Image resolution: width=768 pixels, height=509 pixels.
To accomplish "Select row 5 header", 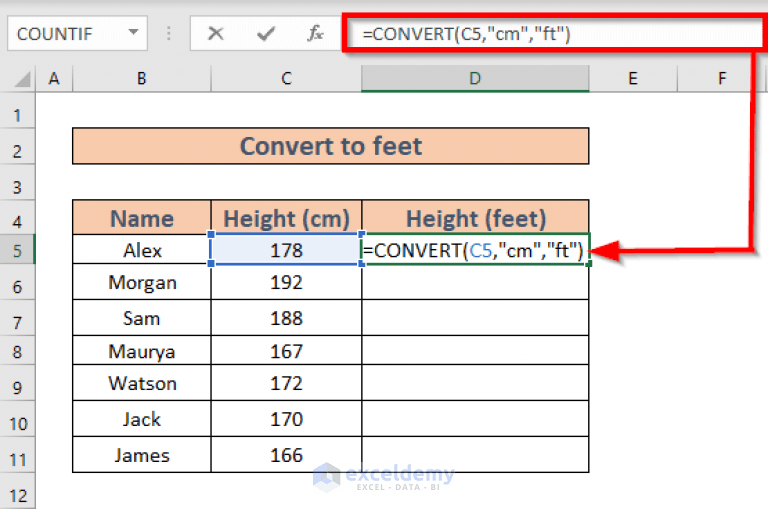I will 18,250.
